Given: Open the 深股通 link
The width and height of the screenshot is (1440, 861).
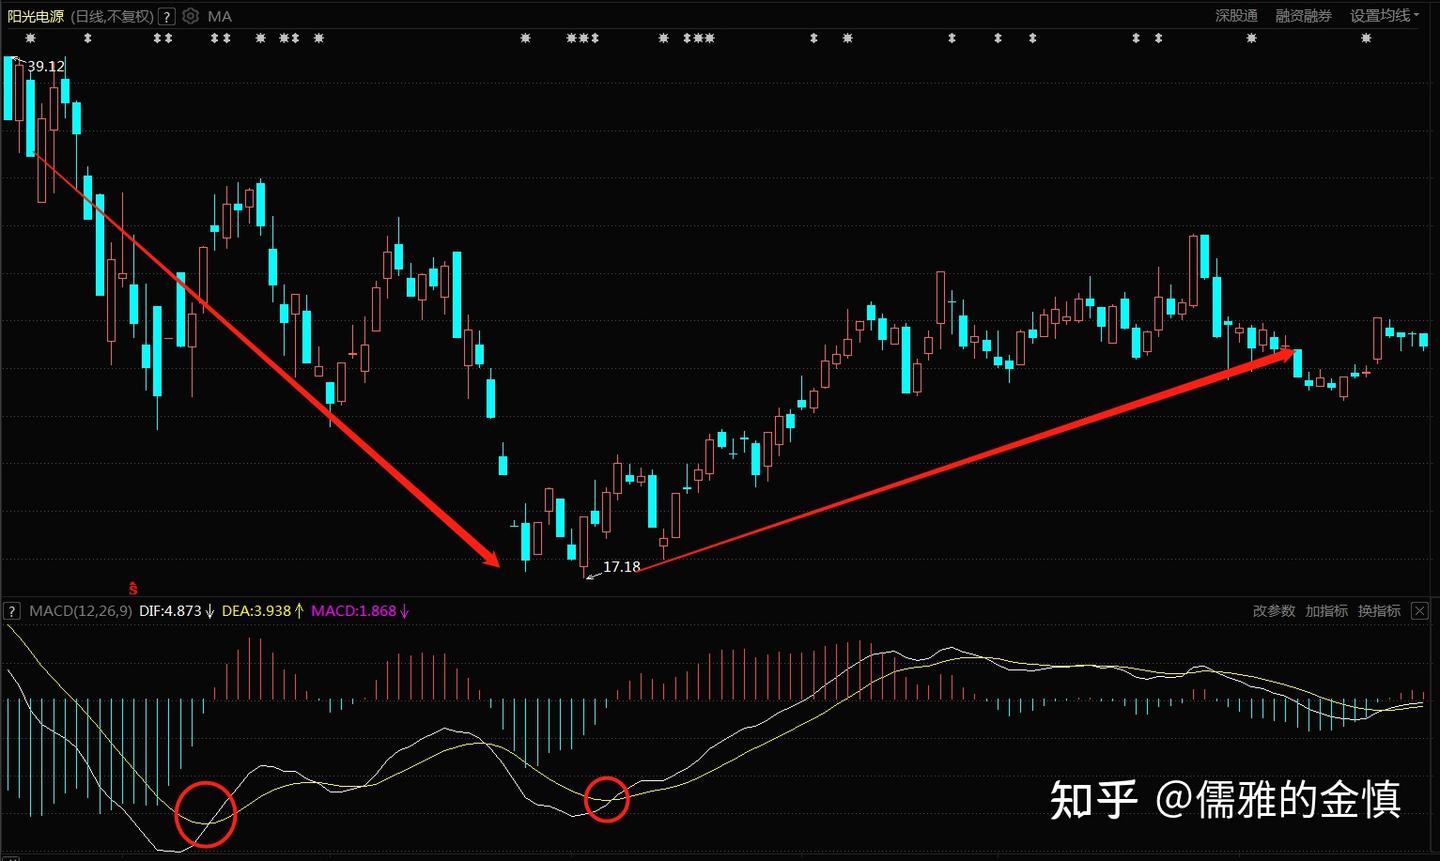Looking at the screenshot, I should (1236, 16).
